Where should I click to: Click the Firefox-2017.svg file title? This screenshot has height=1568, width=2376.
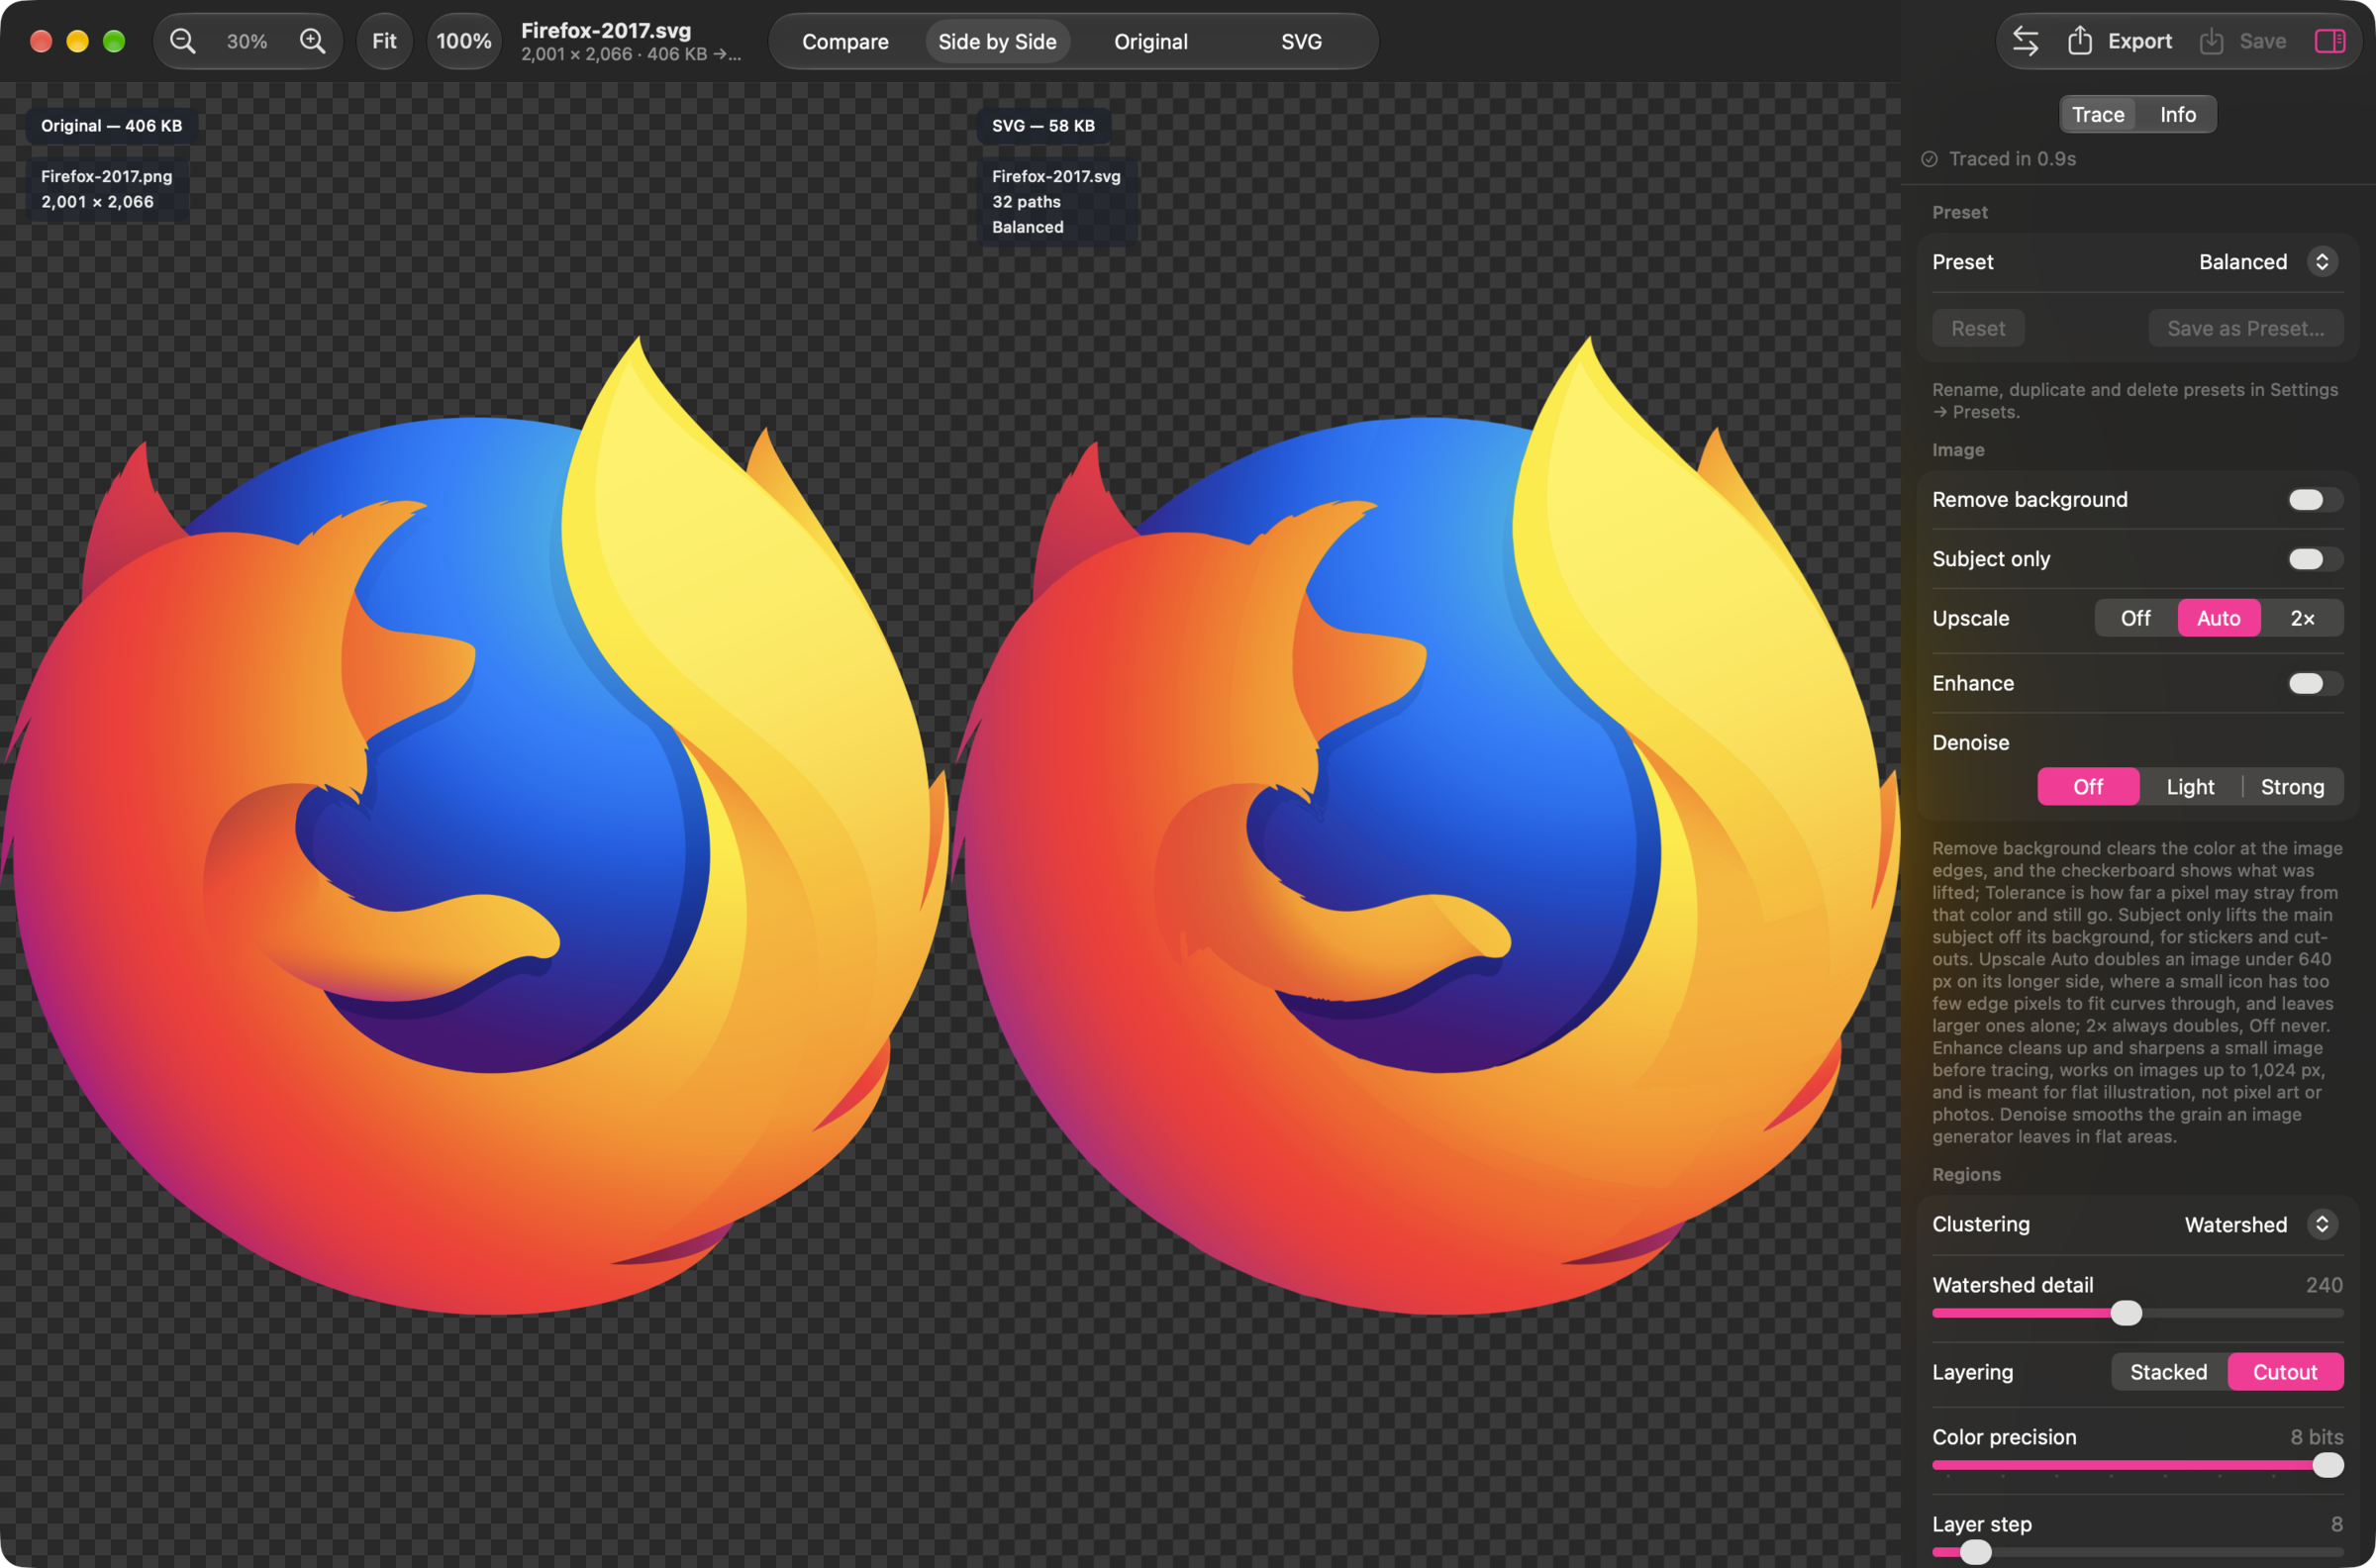[606, 30]
